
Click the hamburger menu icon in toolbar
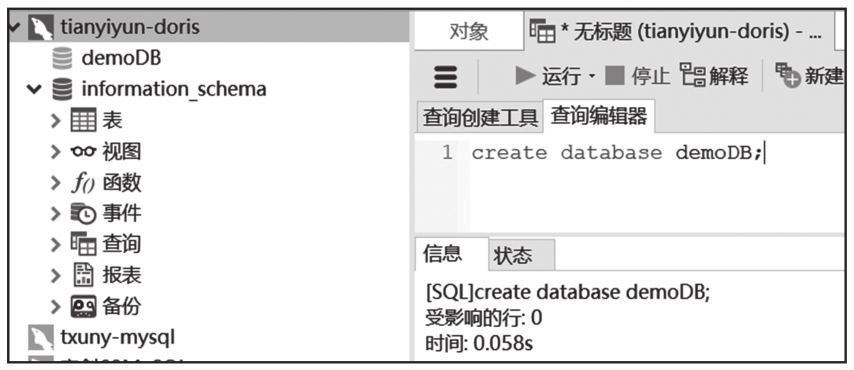446,77
